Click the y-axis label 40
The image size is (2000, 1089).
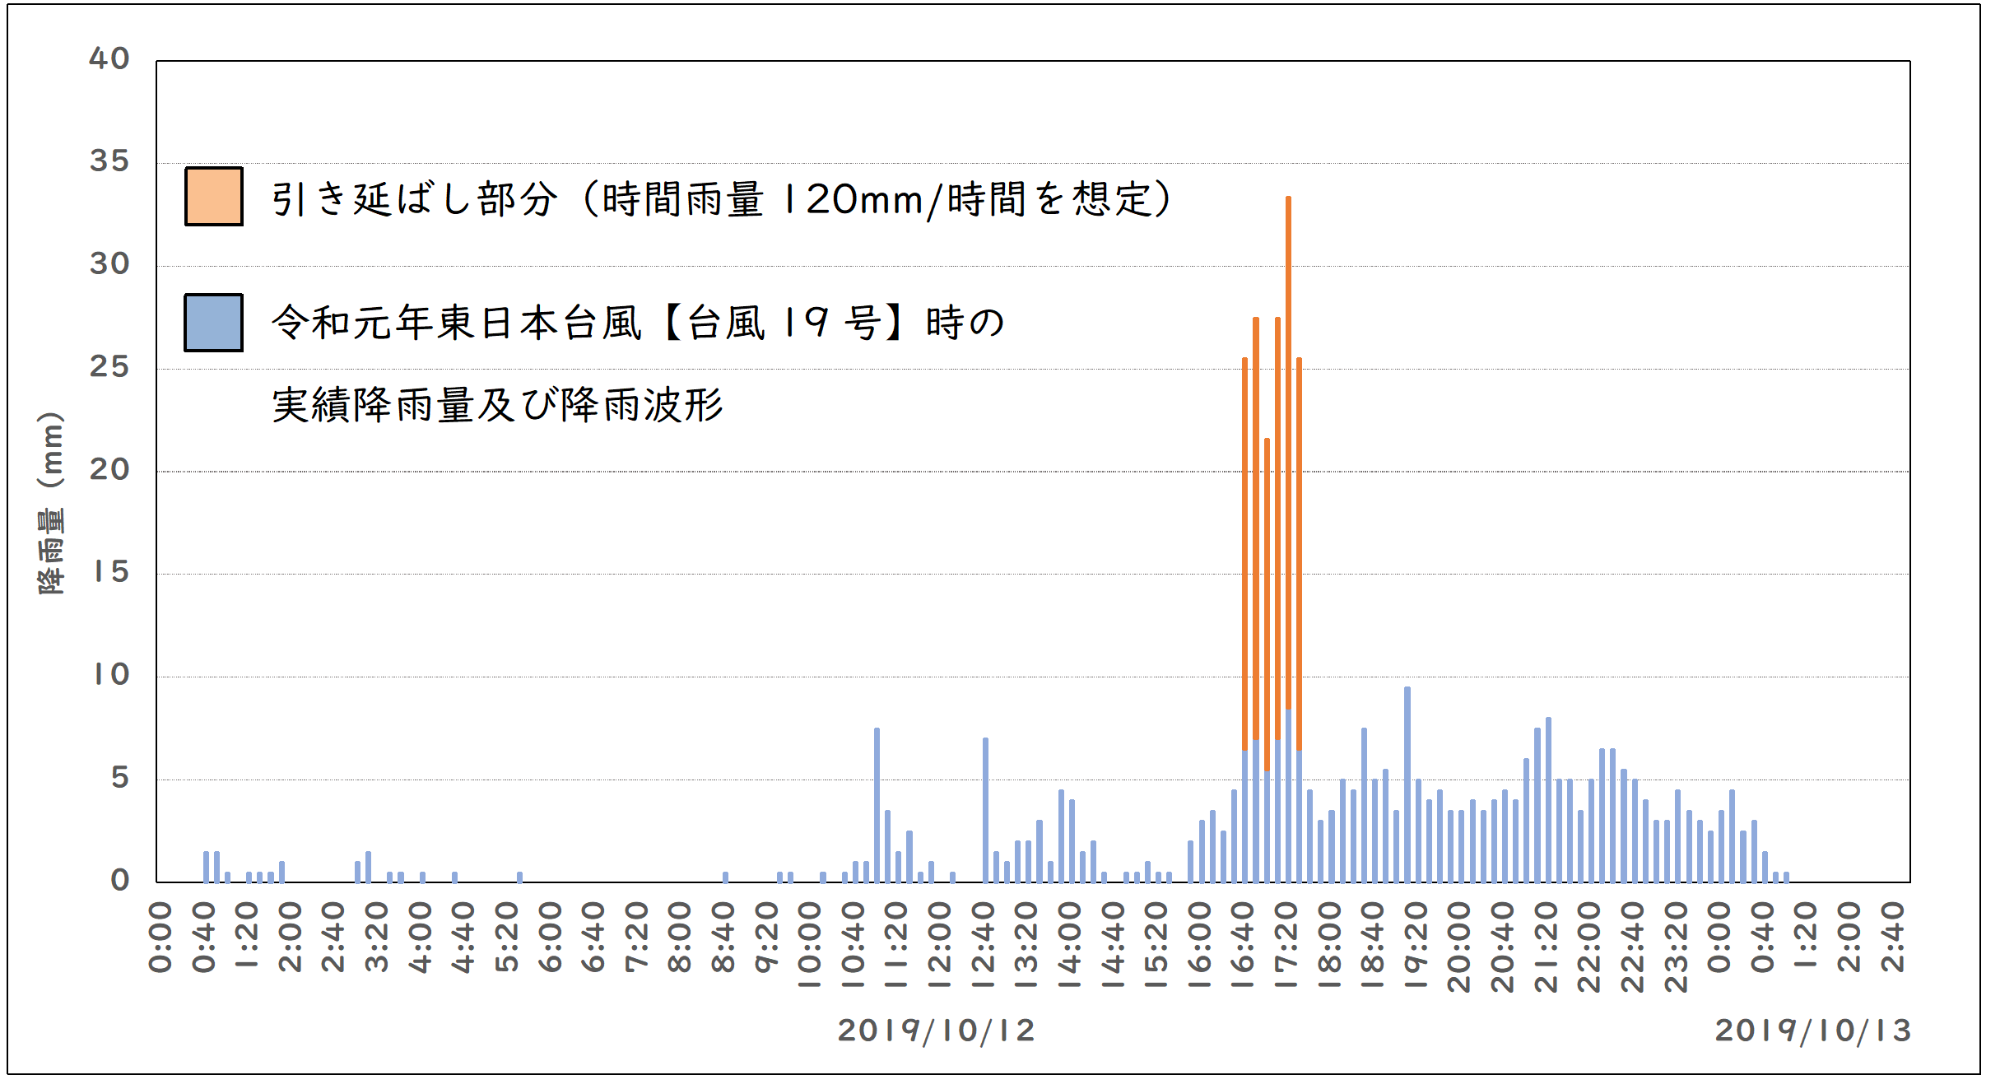pyautogui.click(x=110, y=59)
